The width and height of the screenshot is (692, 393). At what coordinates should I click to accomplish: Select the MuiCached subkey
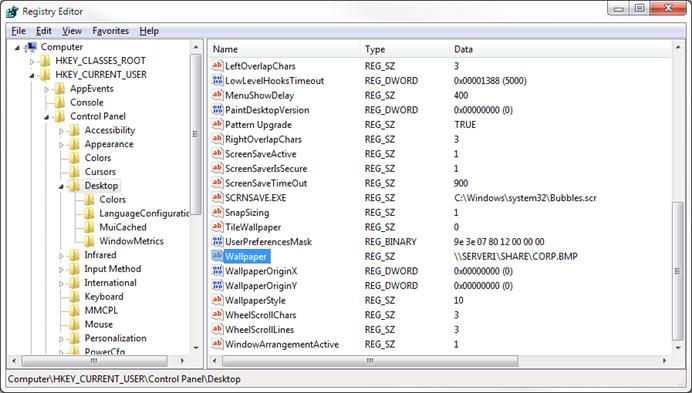point(123,227)
